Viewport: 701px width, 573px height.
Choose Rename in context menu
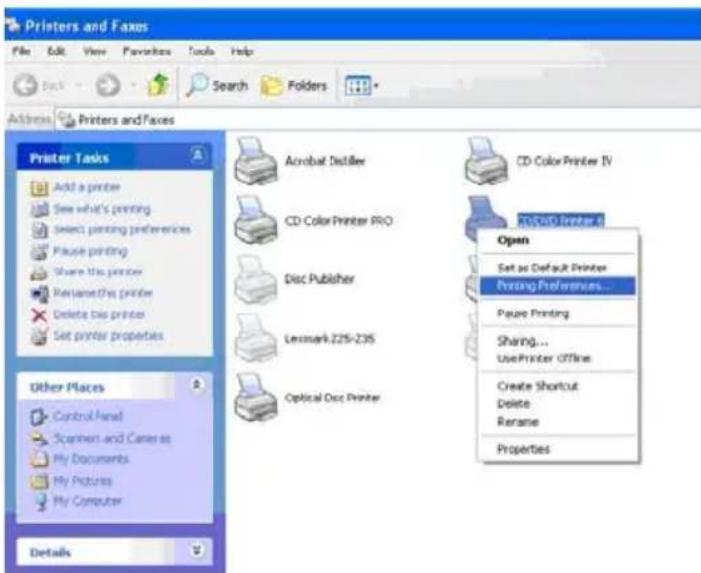click(x=557, y=421)
